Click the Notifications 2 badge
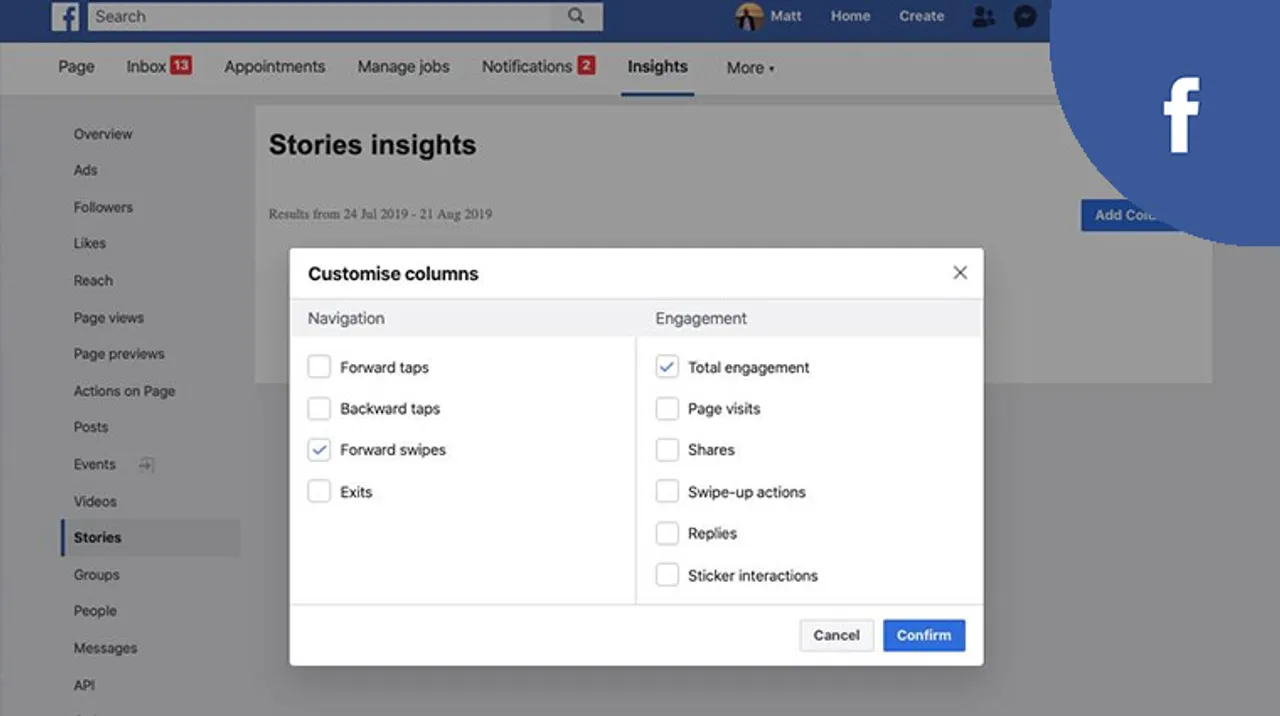Screen dimensions: 1280x716 click(586, 65)
